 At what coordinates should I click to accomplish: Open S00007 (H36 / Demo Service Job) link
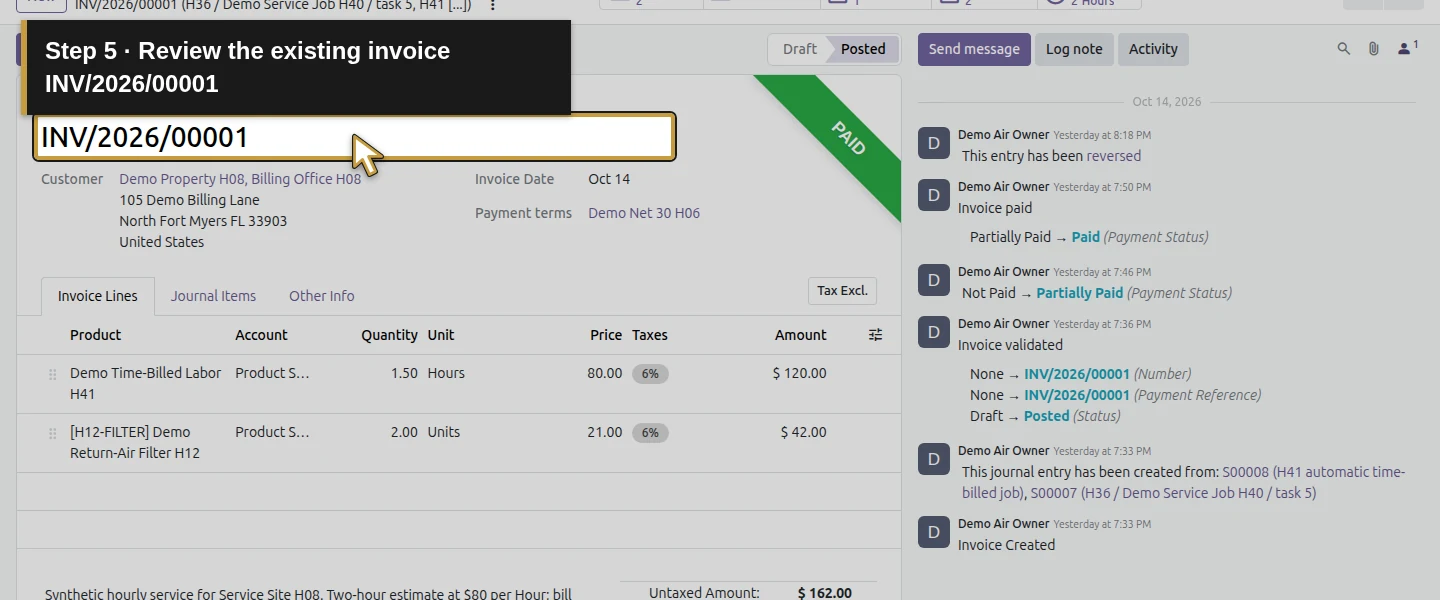(1174, 493)
